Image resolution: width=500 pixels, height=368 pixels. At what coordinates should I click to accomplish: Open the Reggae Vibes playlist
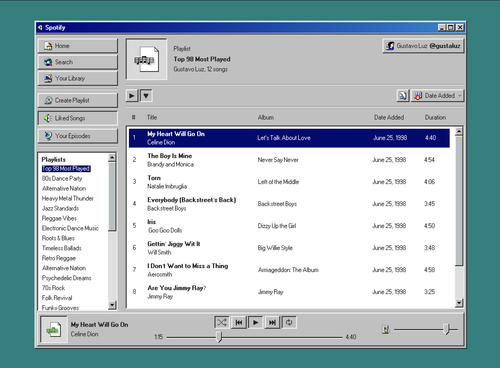click(x=59, y=218)
